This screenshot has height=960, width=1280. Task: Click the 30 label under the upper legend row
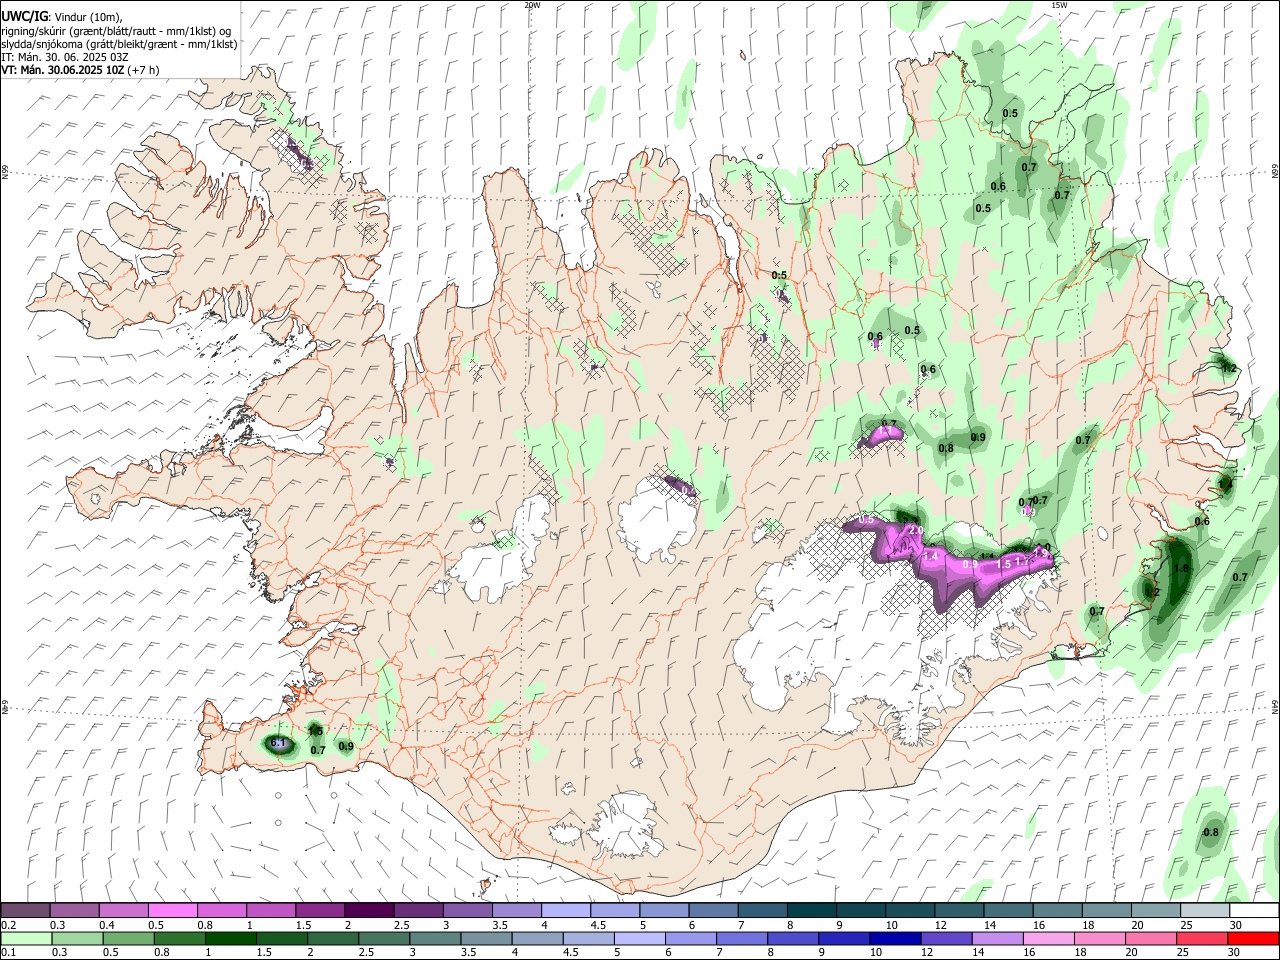coord(1236,925)
